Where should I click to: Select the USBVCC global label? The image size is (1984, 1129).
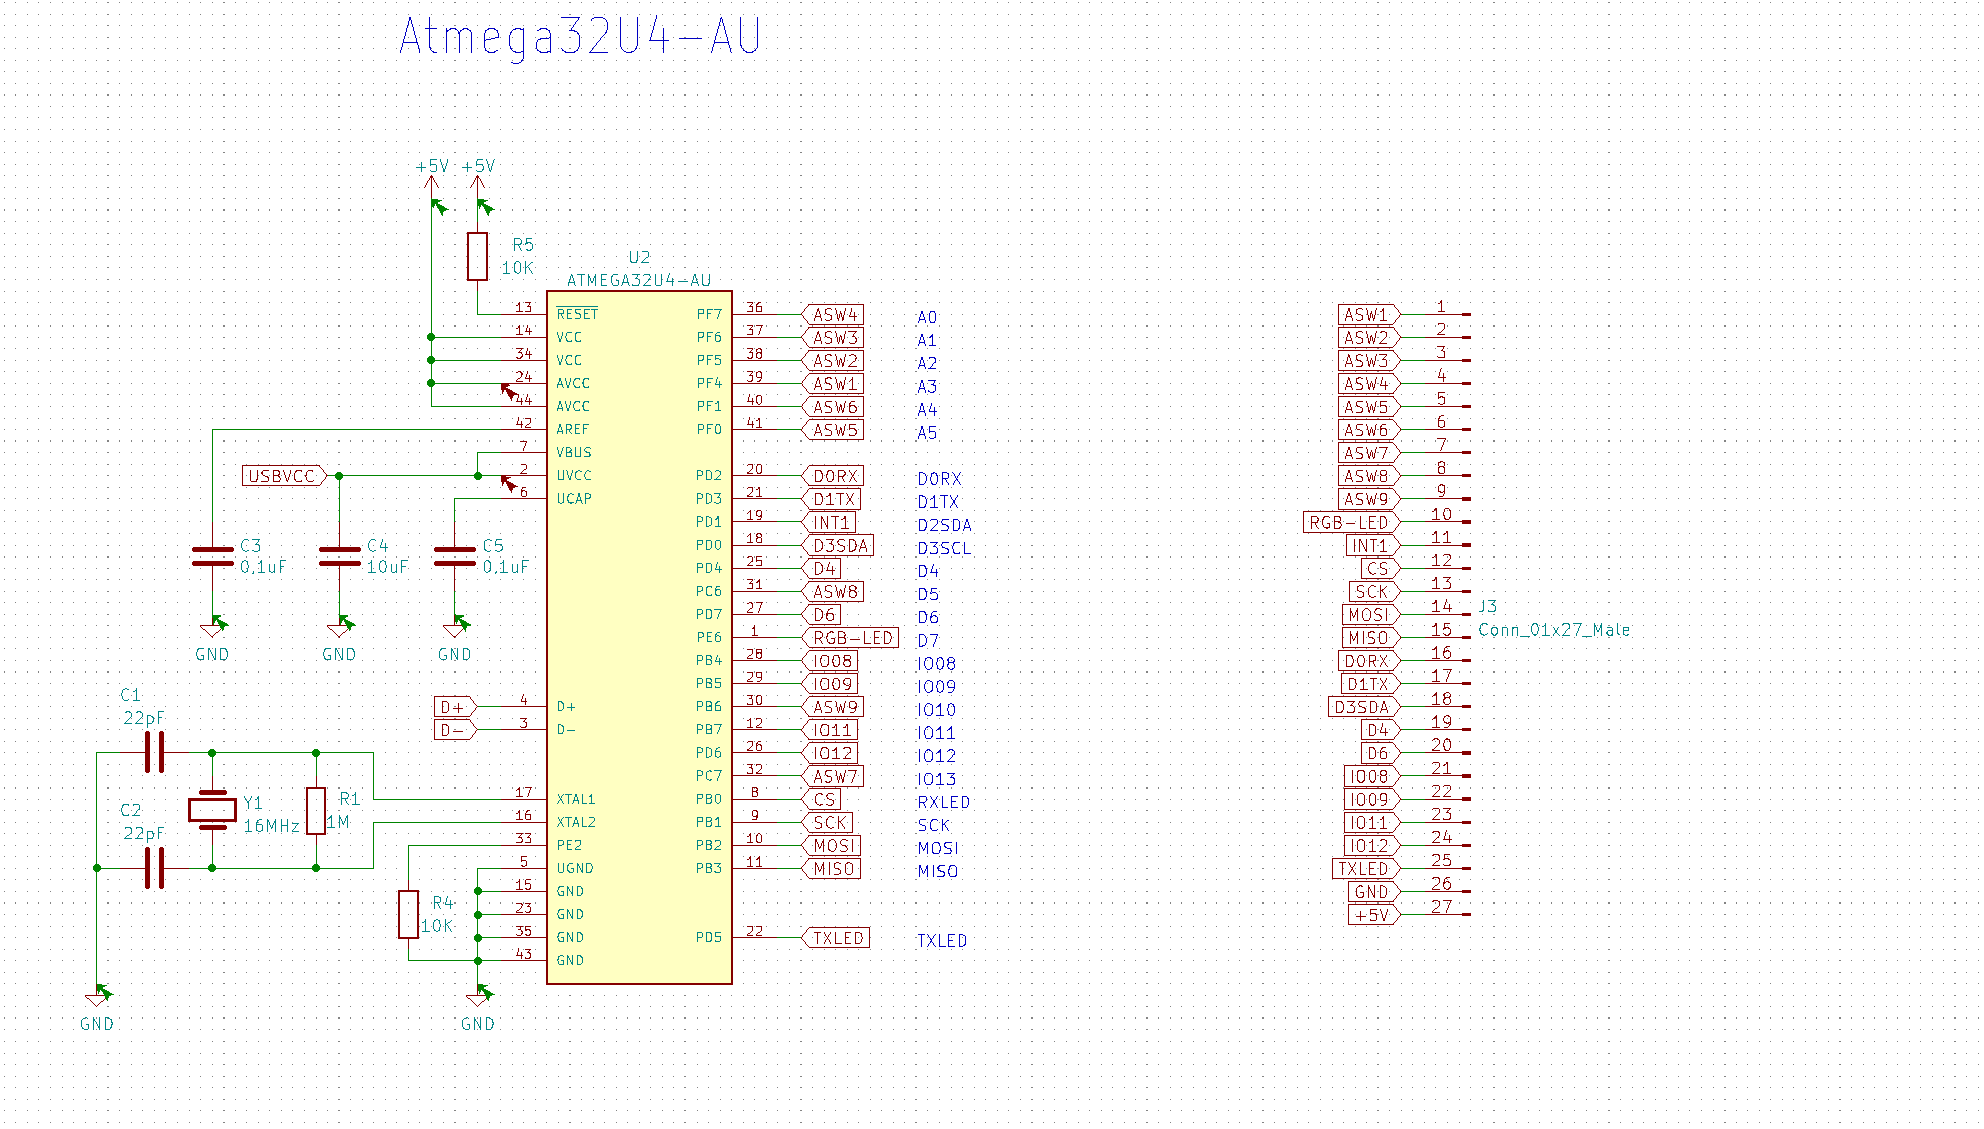(x=283, y=476)
